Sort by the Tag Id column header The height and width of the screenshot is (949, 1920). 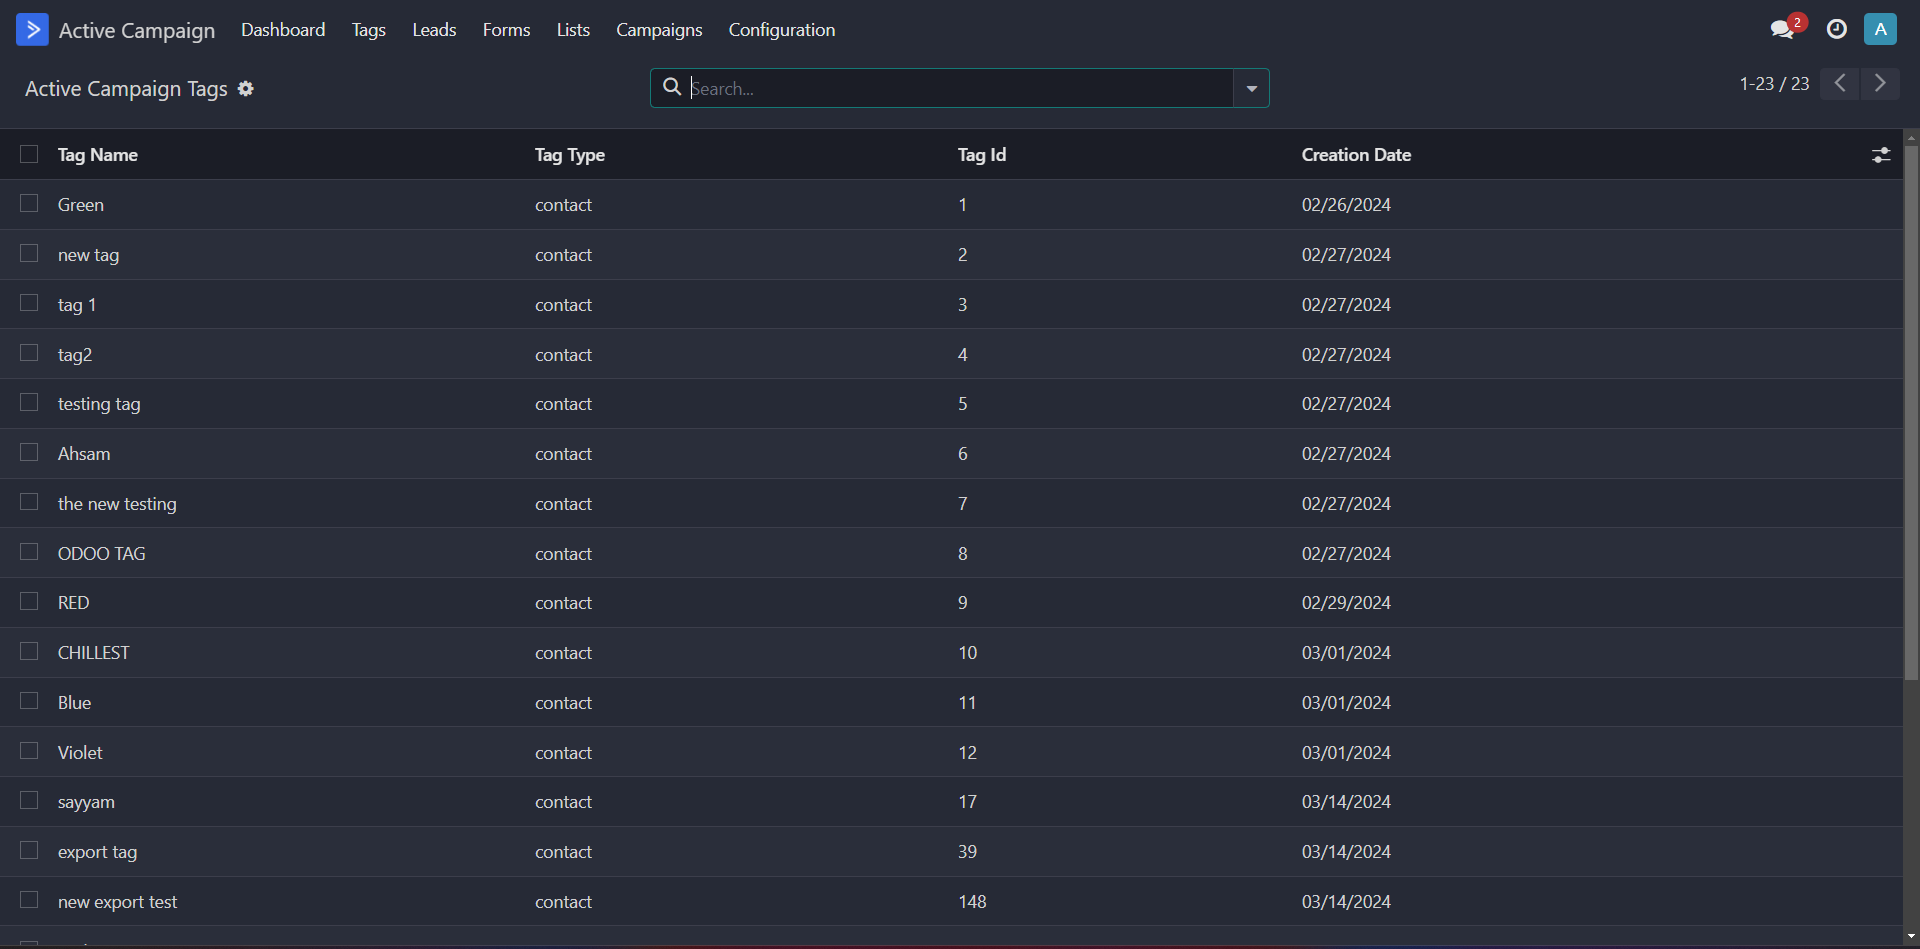point(982,155)
